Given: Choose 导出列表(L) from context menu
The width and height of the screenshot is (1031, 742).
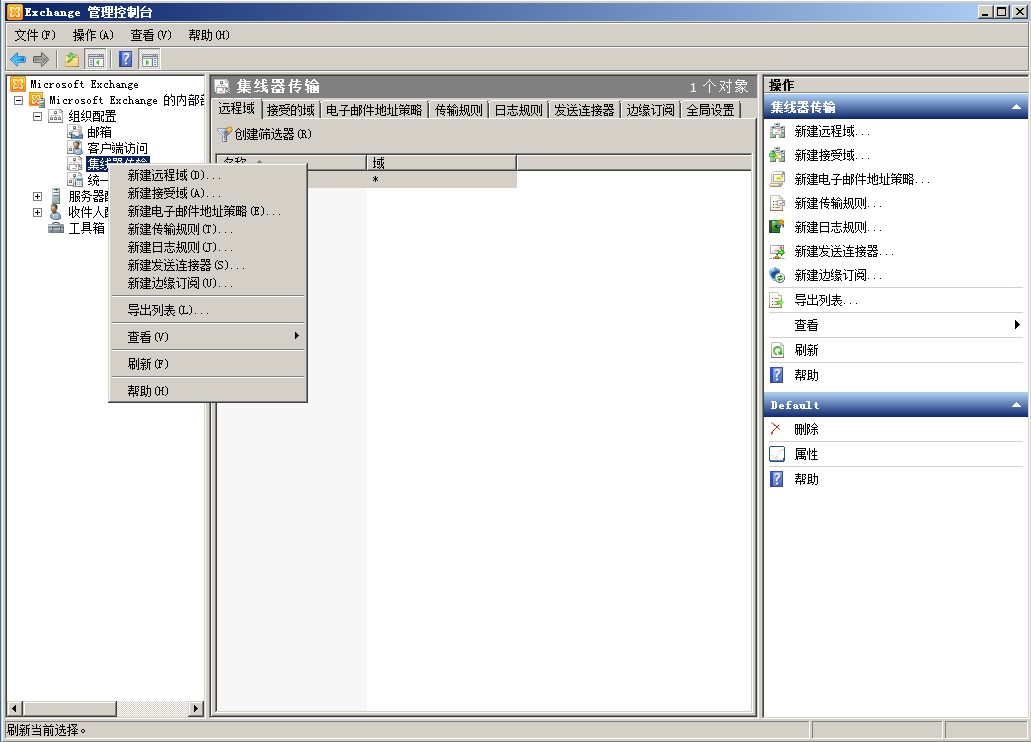Looking at the screenshot, I should coord(208,310).
